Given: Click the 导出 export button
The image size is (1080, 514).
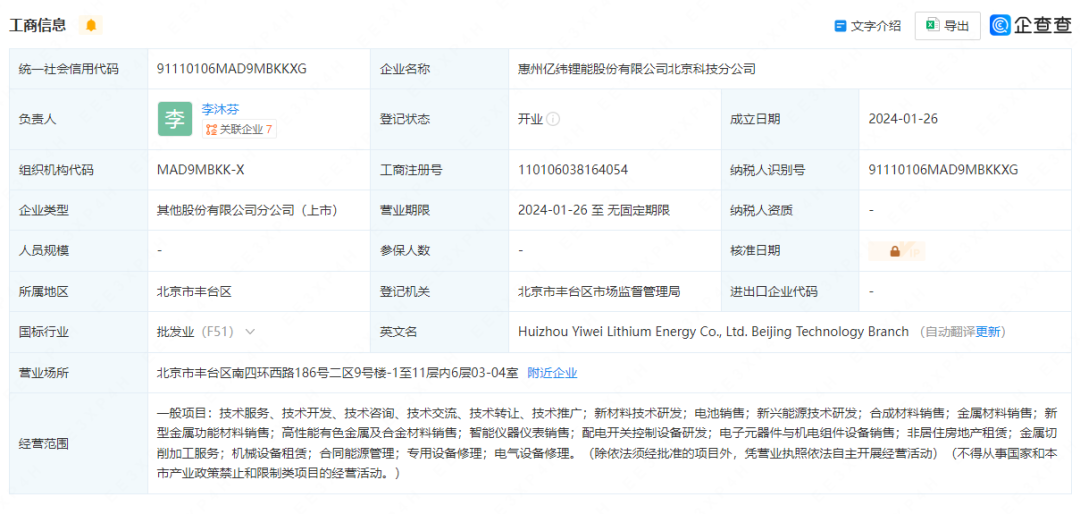Looking at the screenshot, I should pos(947,26).
